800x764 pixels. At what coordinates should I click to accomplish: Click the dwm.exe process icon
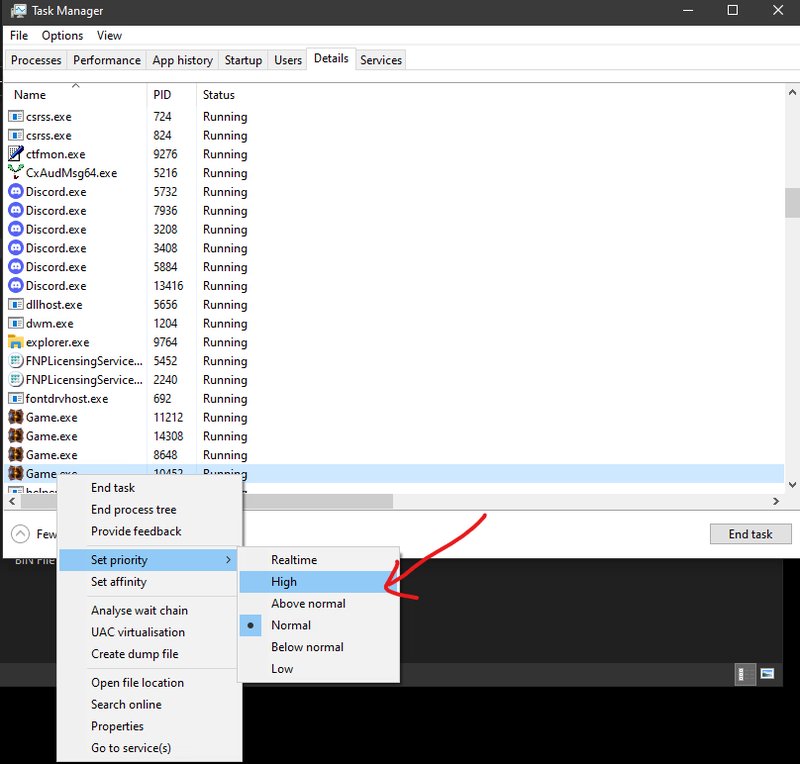[x=16, y=323]
